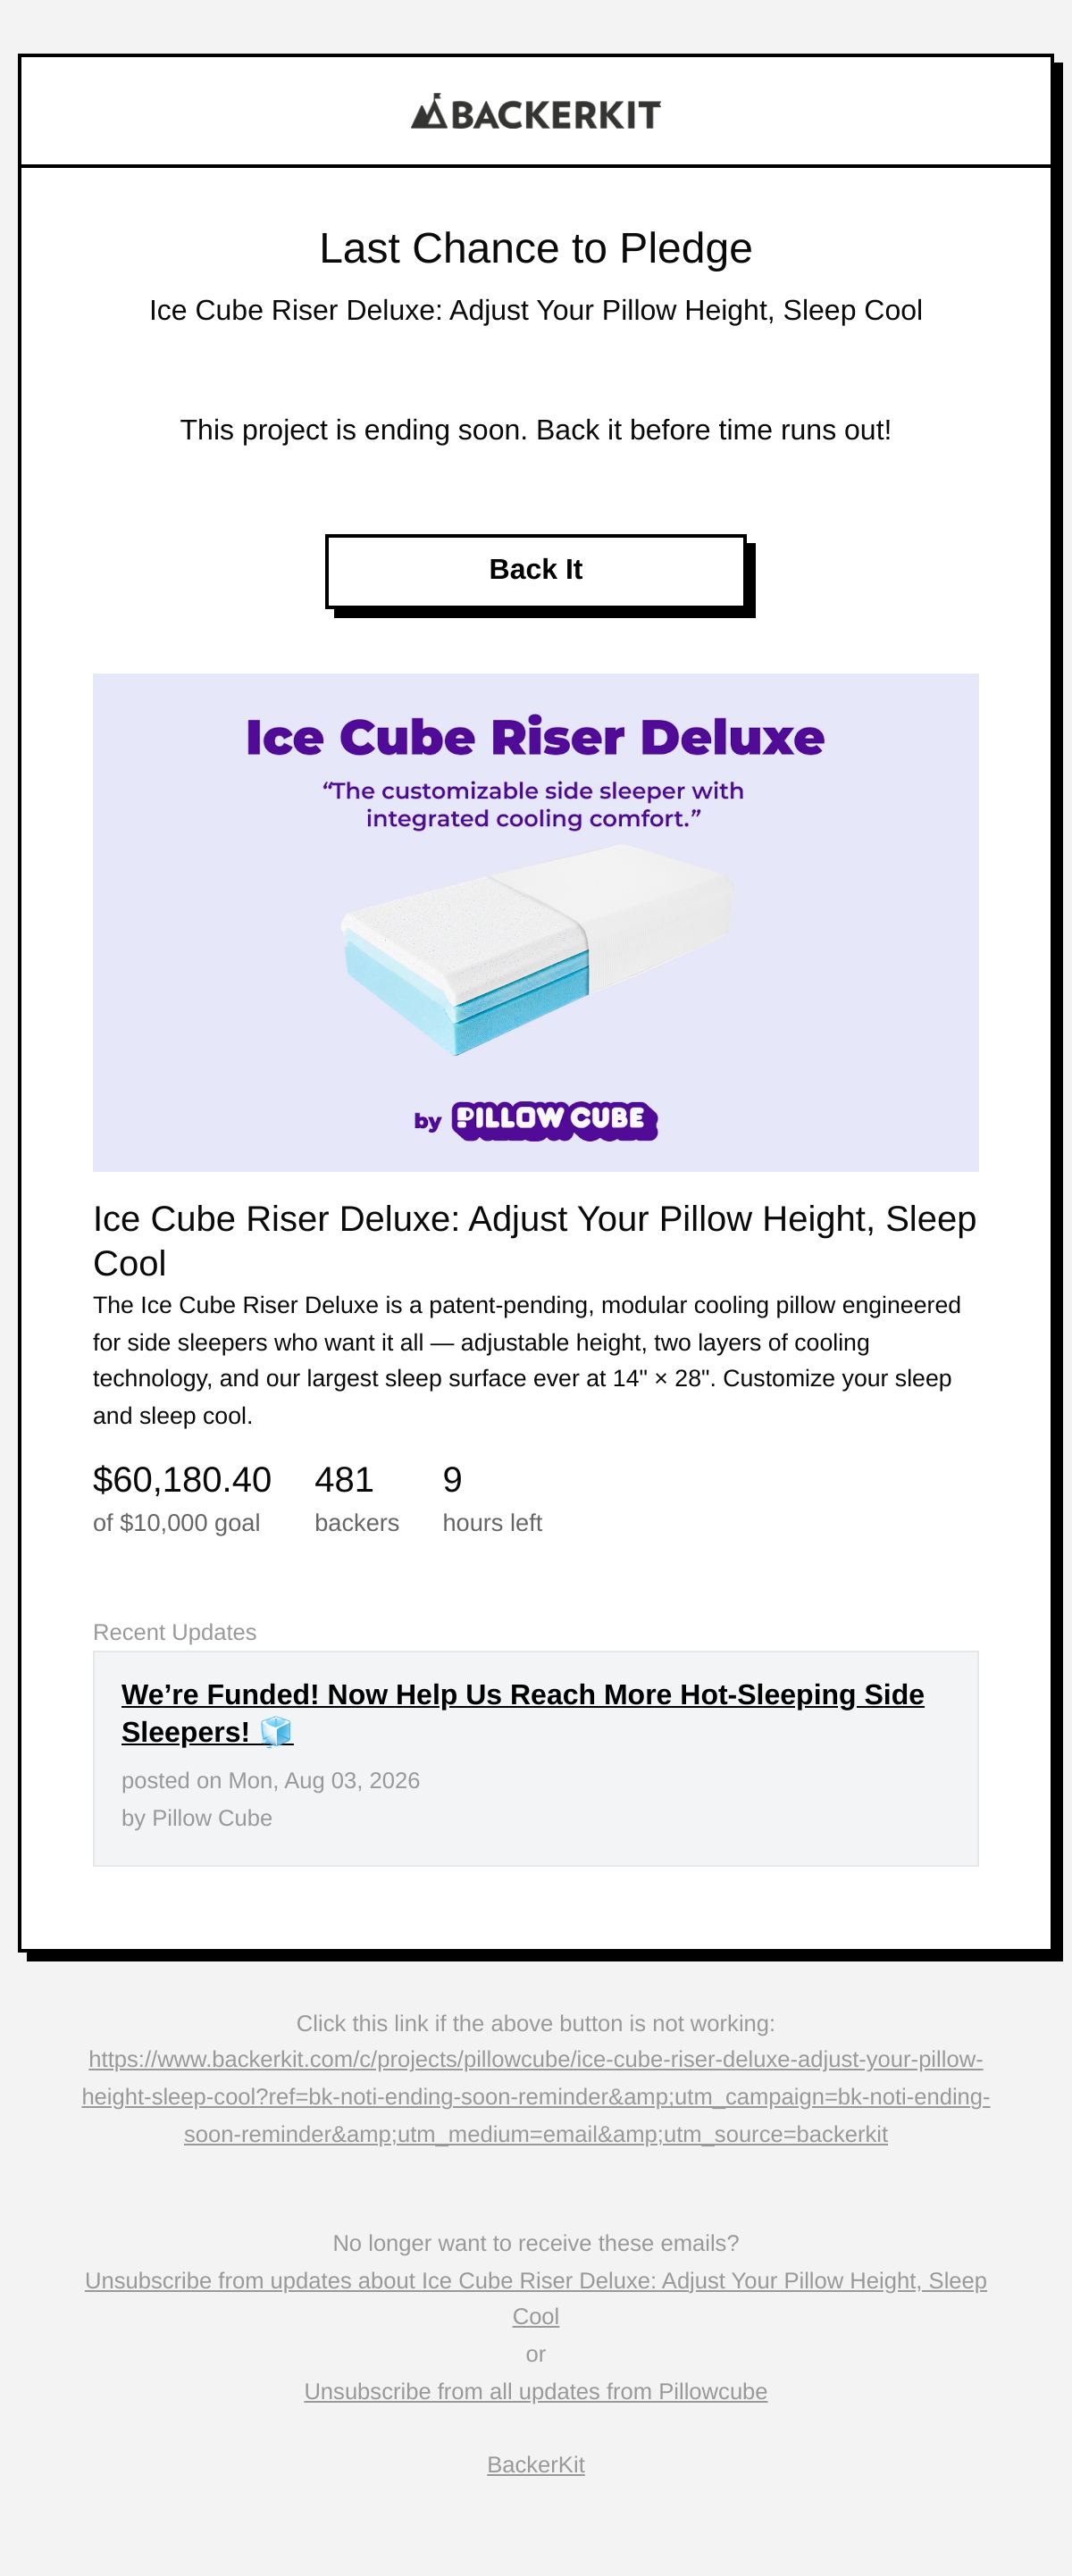The image size is (1072, 2576).
Task: Click the $60,180.40 pledged amount
Action: (x=182, y=1479)
